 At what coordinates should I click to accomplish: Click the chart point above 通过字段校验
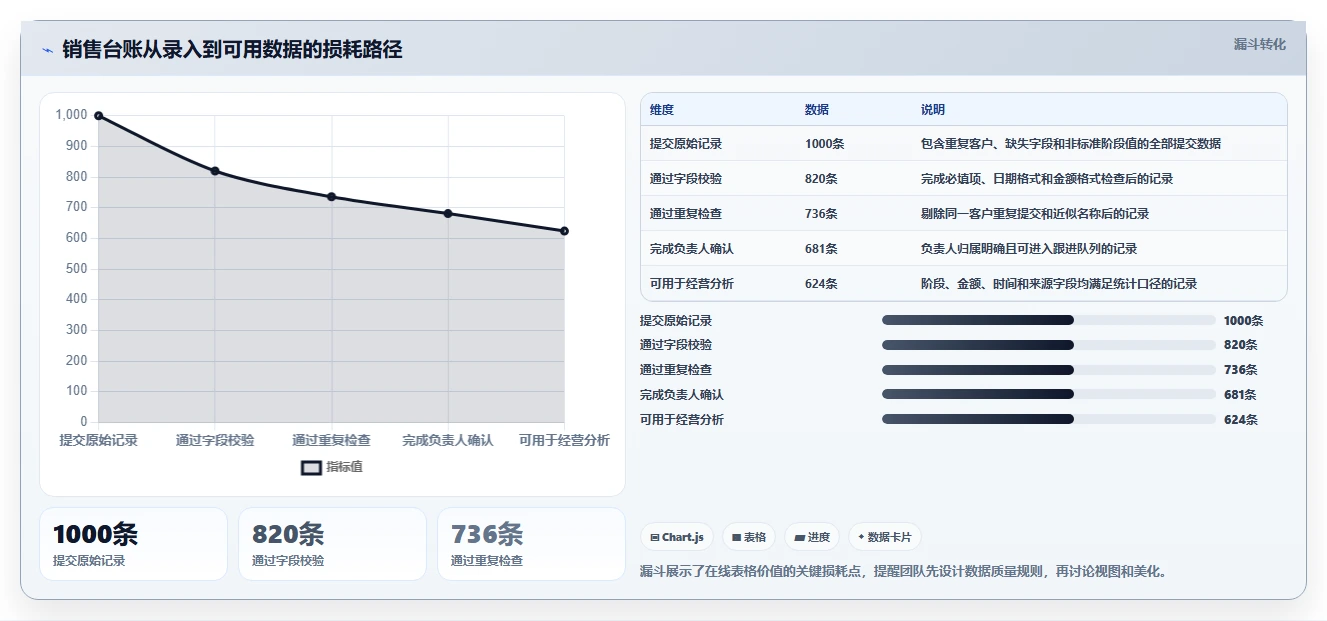215,171
